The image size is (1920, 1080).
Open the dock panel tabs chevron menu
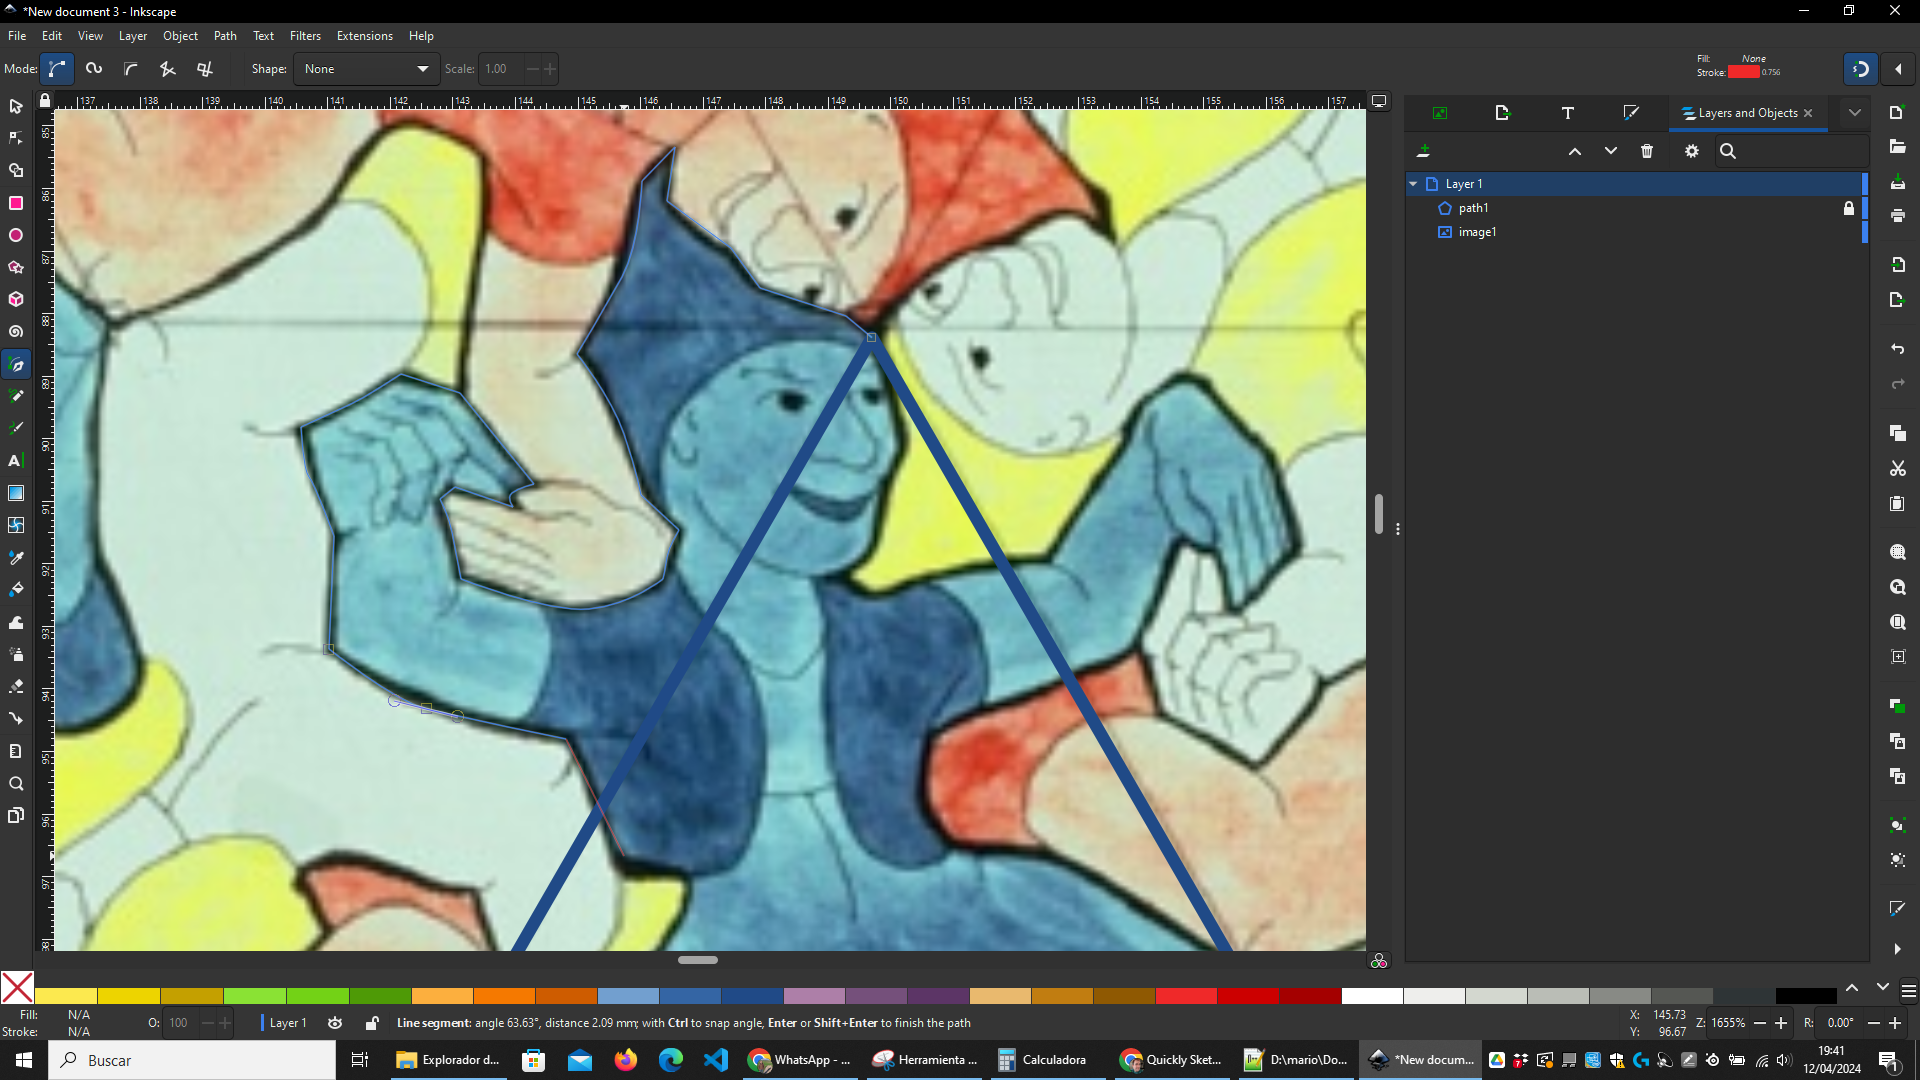1855,113
